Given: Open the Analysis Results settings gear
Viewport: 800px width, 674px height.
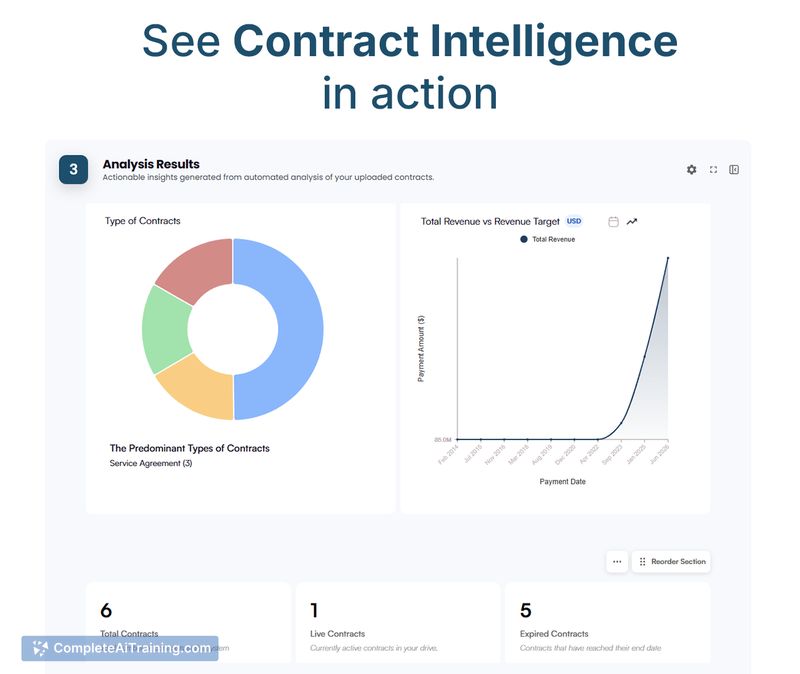Looking at the screenshot, I should coord(691,170).
